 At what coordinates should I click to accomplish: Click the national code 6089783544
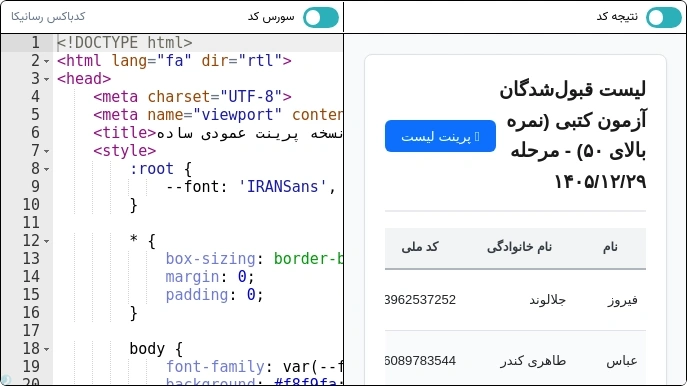(421, 361)
